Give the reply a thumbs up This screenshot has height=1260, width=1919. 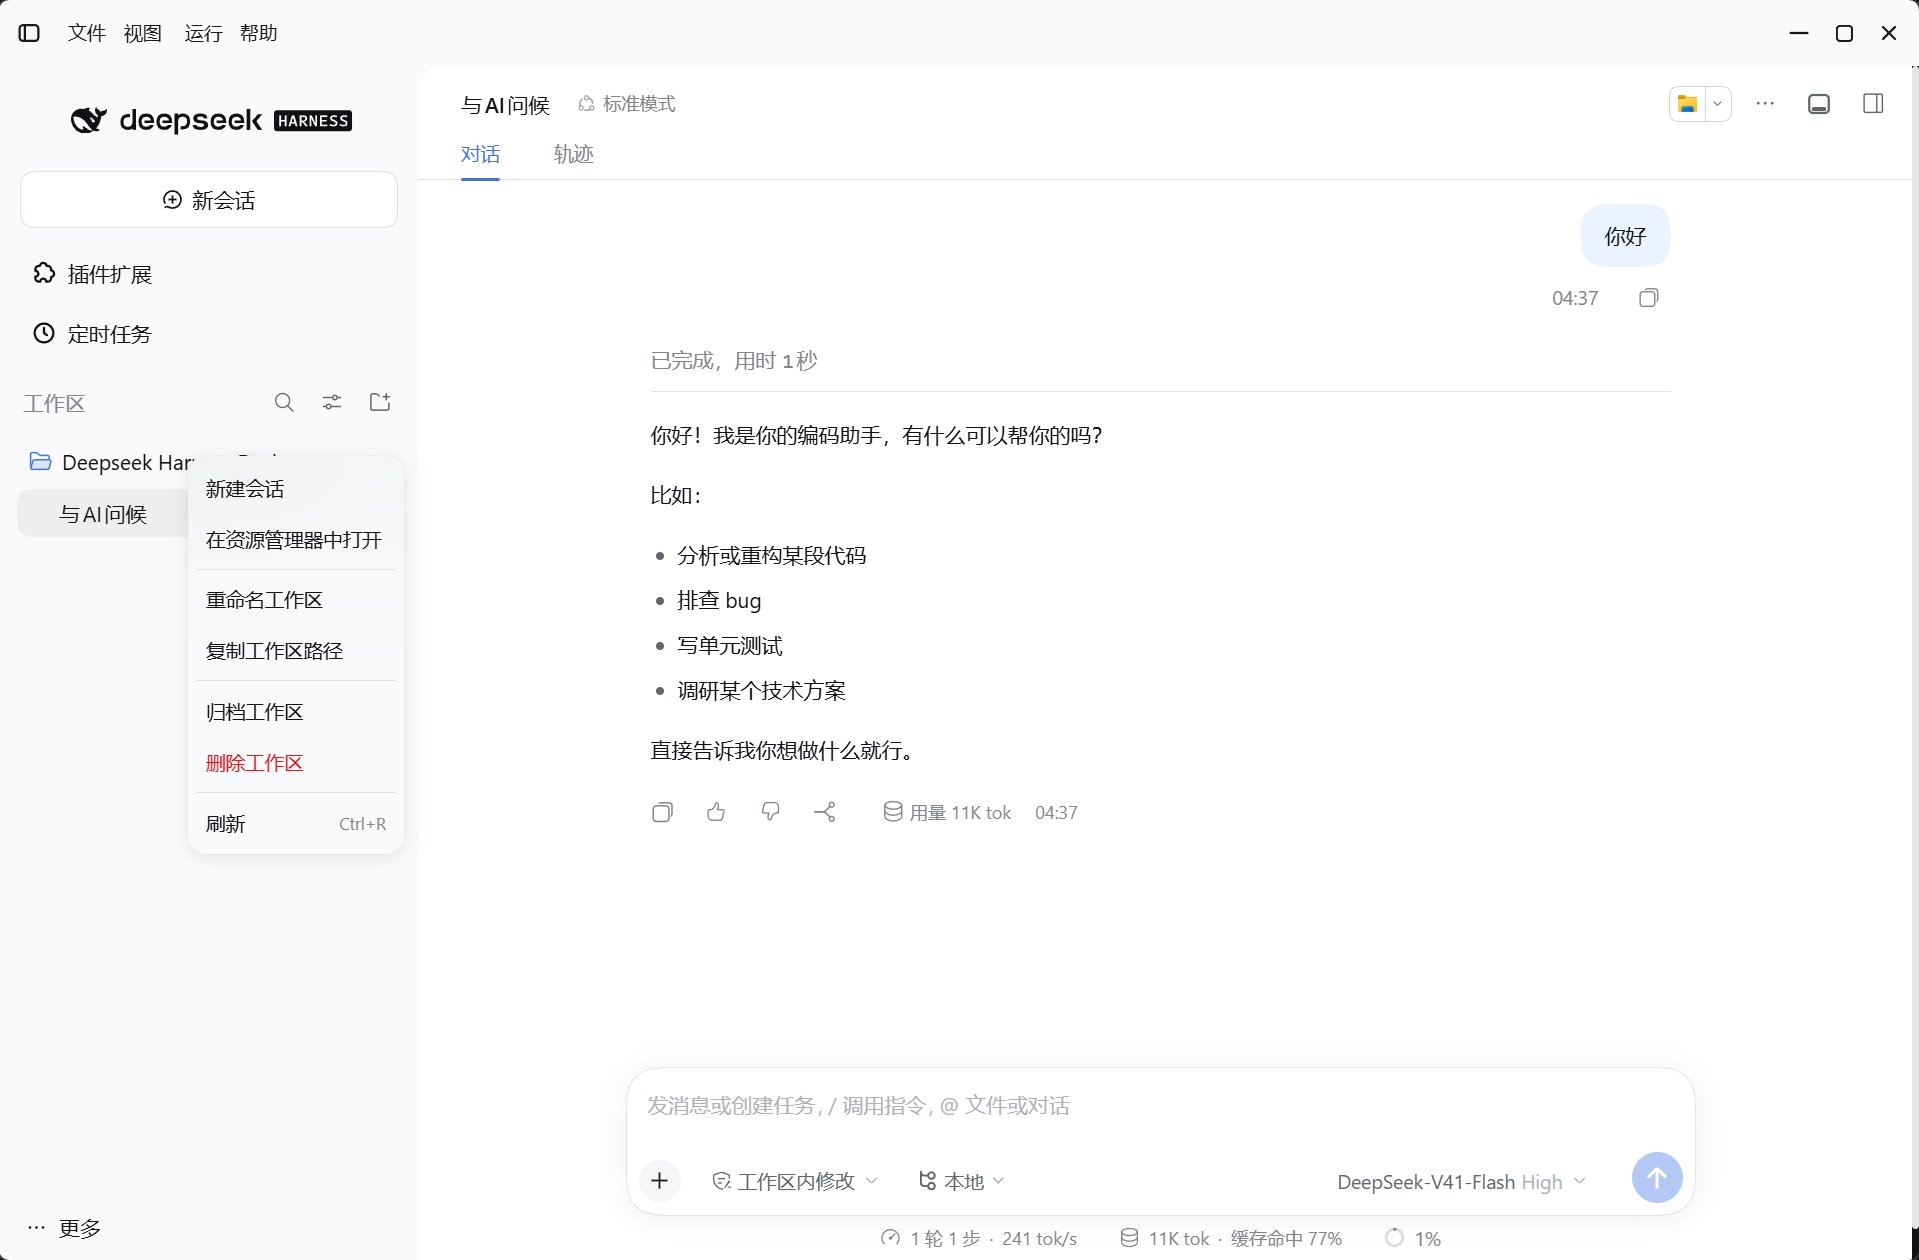(716, 812)
